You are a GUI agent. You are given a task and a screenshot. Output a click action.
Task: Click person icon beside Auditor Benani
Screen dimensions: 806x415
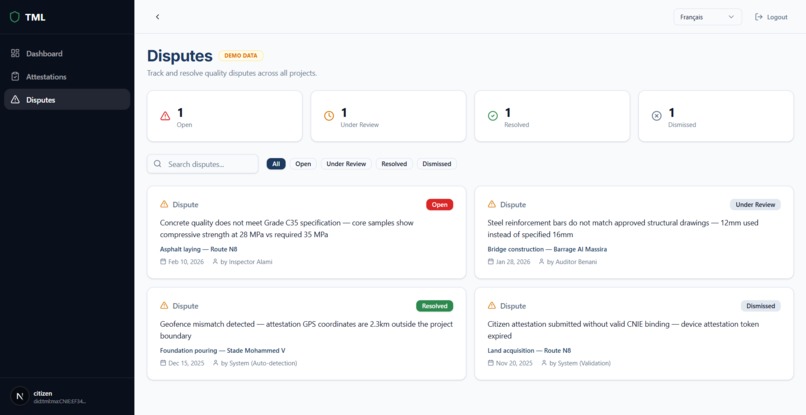coord(541,262)
